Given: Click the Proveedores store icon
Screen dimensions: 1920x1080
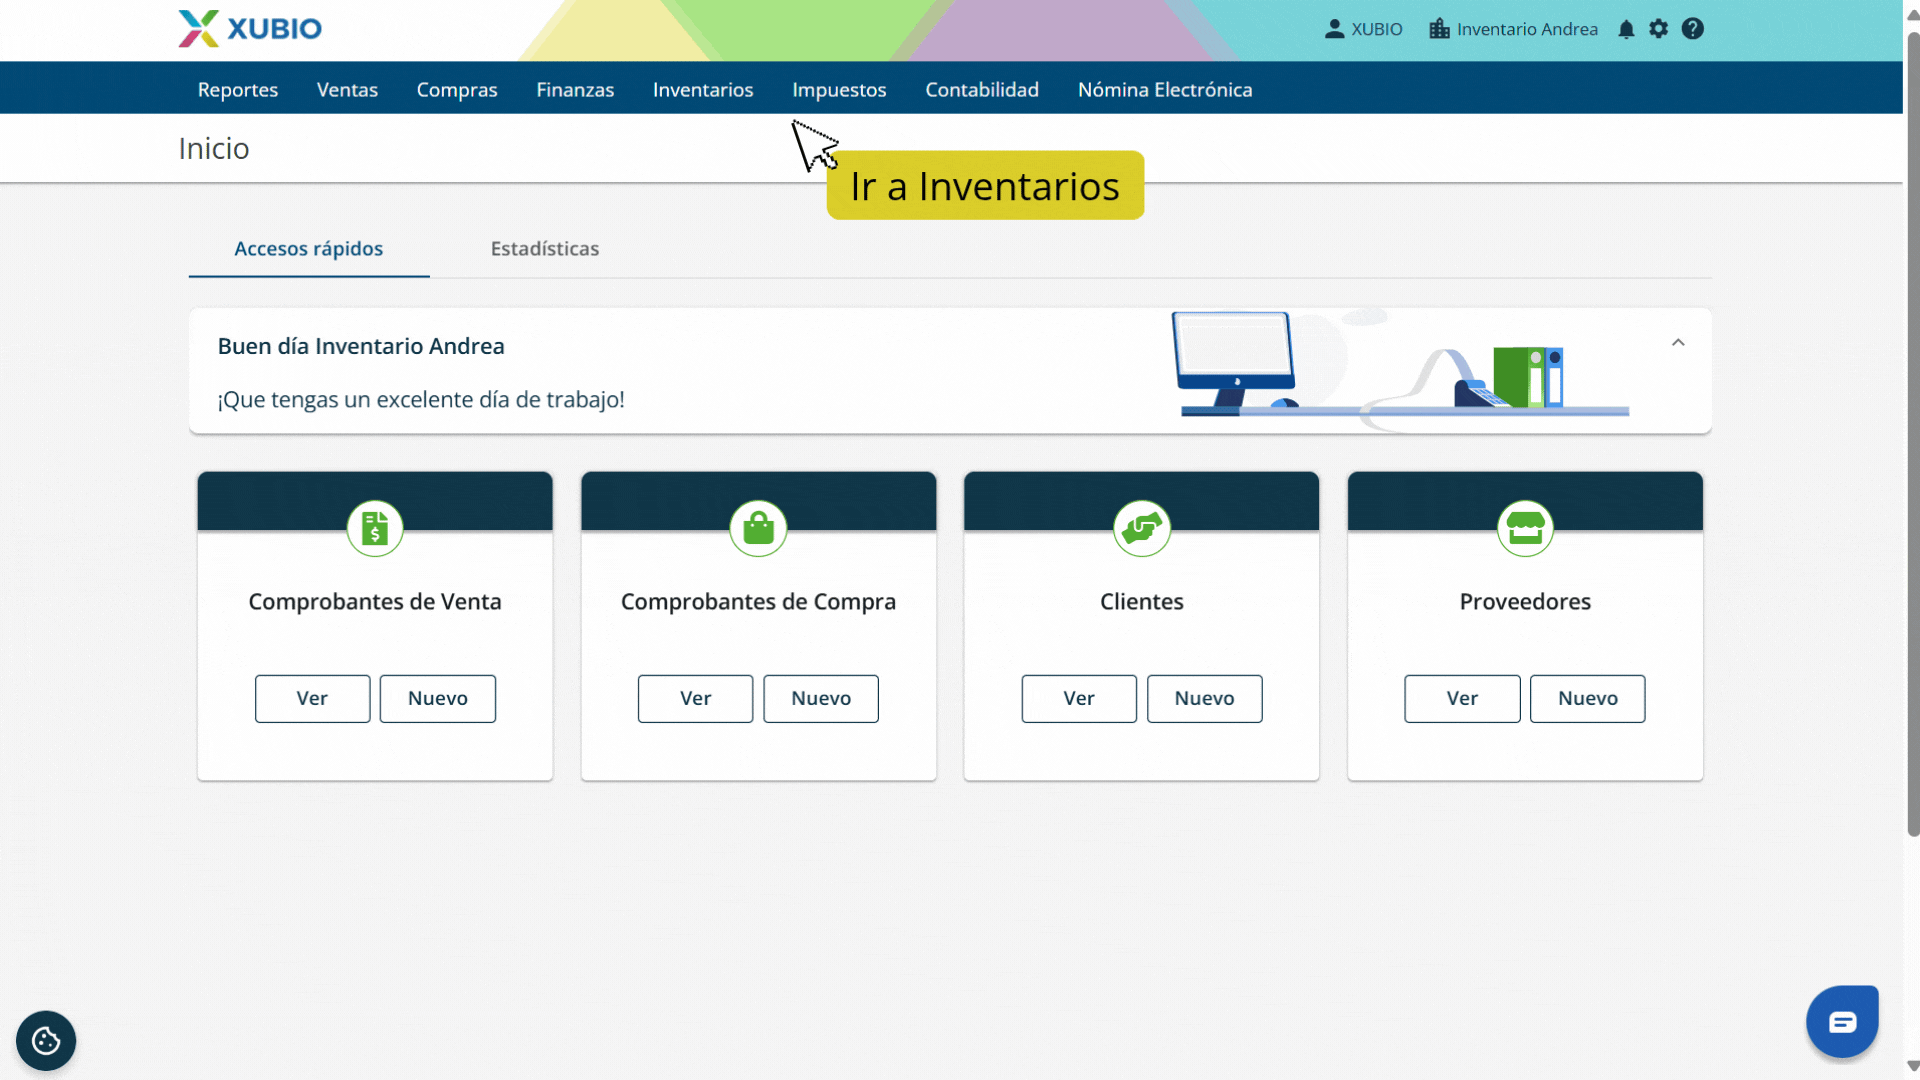Looking at the screenshot, I should 1525,528.
